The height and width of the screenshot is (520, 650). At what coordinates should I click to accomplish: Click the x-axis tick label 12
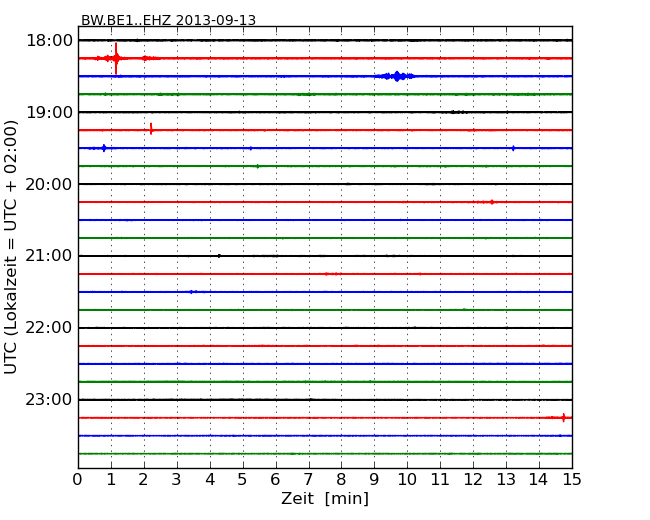pyautogui.click(x=473, y=479)
